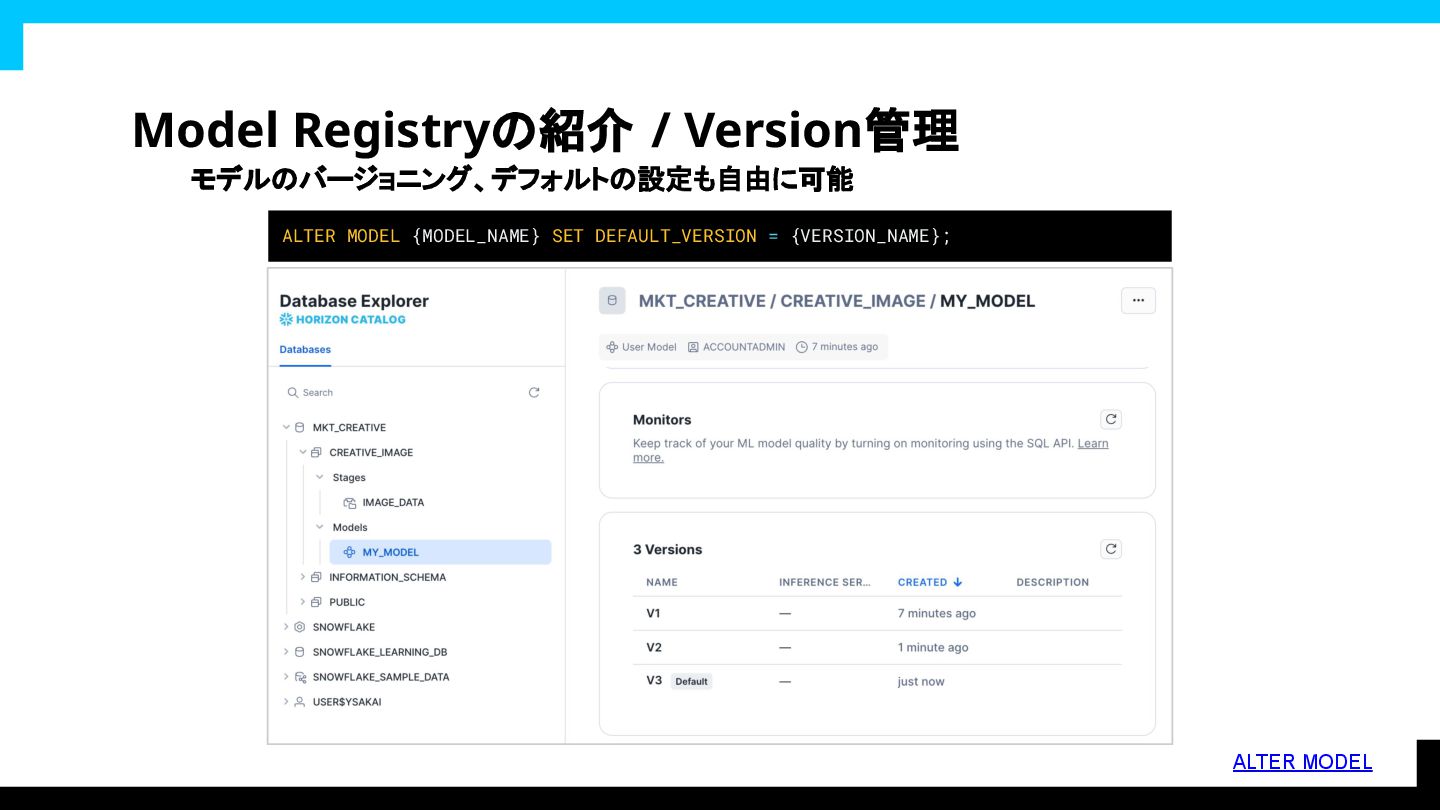
Task: Refresh the Monitors section
Action: click(1110, 419)
